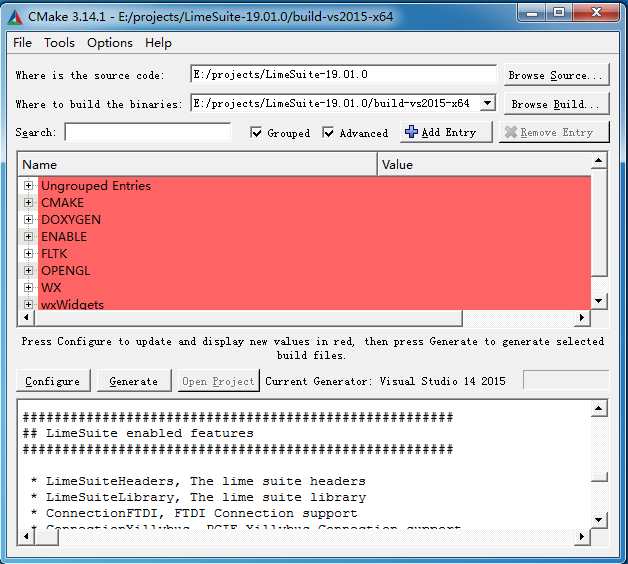
Task: Click the source code path field
Action: pyautogui.click(x=343, y=74)
